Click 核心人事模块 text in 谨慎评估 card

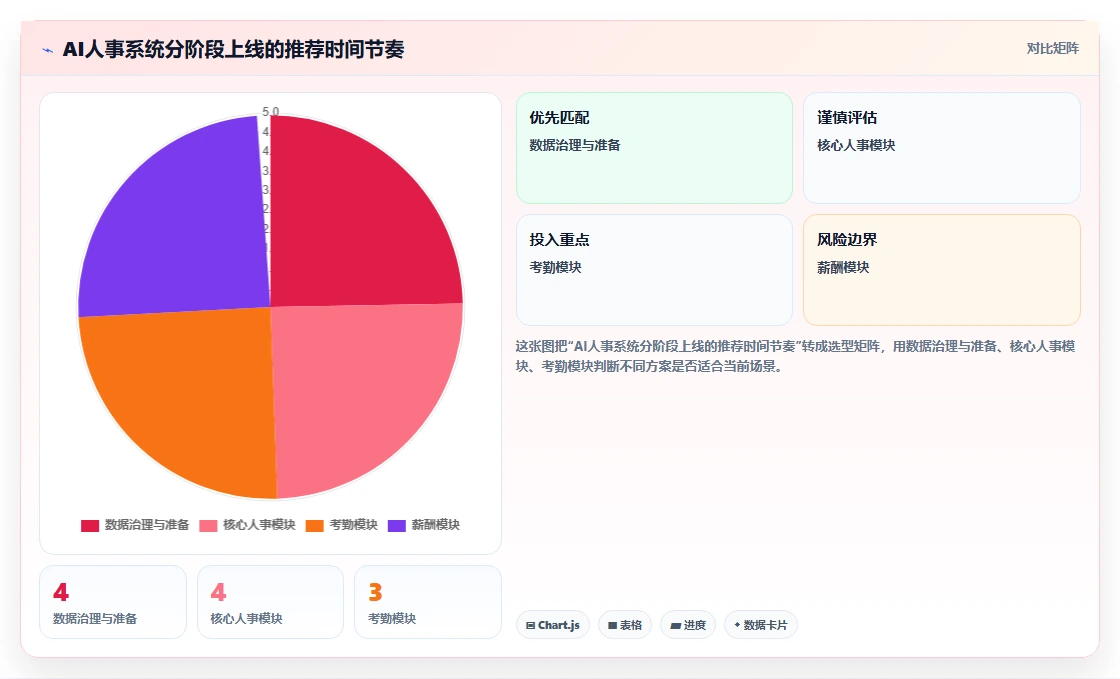(x=856, y=146)
